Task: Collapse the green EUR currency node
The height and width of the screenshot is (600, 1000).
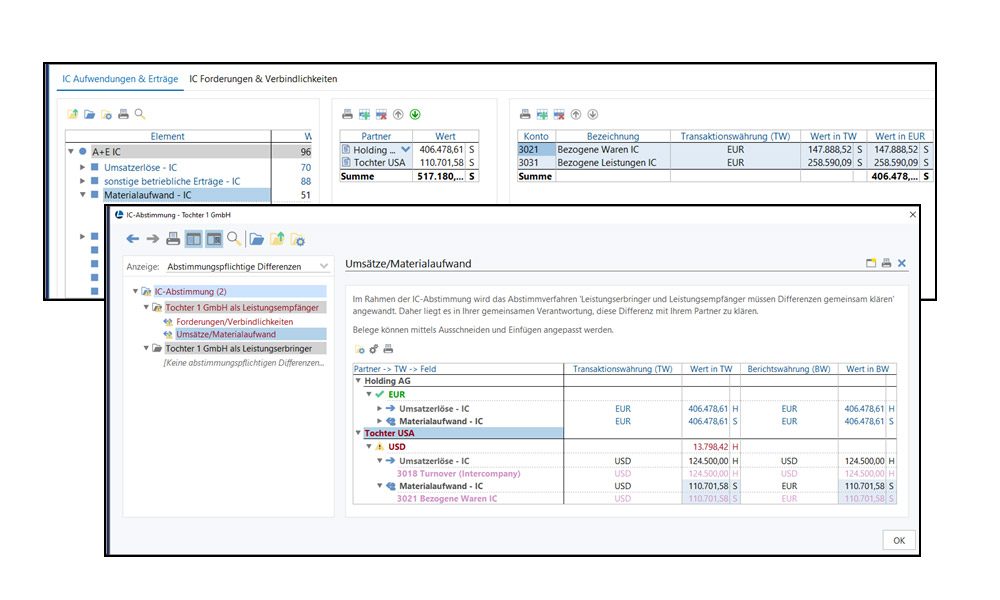Action: 369,394
